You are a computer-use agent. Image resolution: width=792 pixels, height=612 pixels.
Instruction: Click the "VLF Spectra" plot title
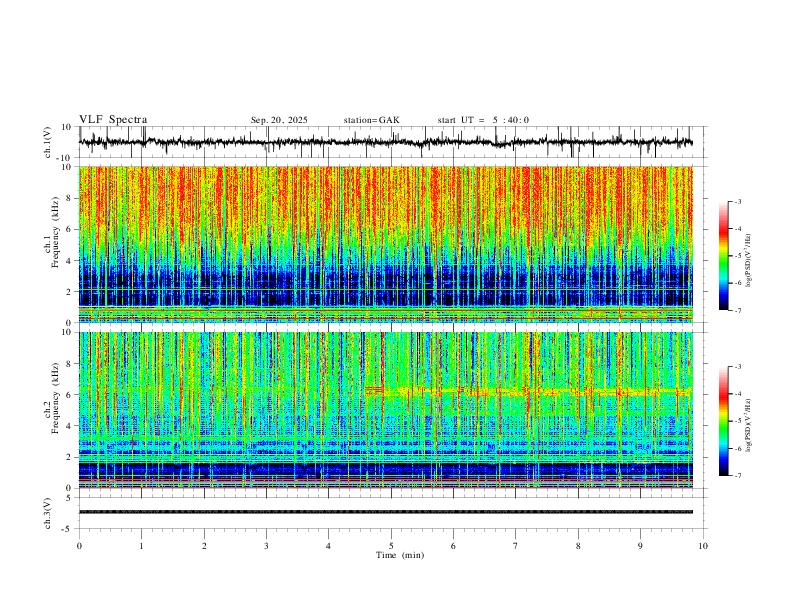tap(113, 120)
